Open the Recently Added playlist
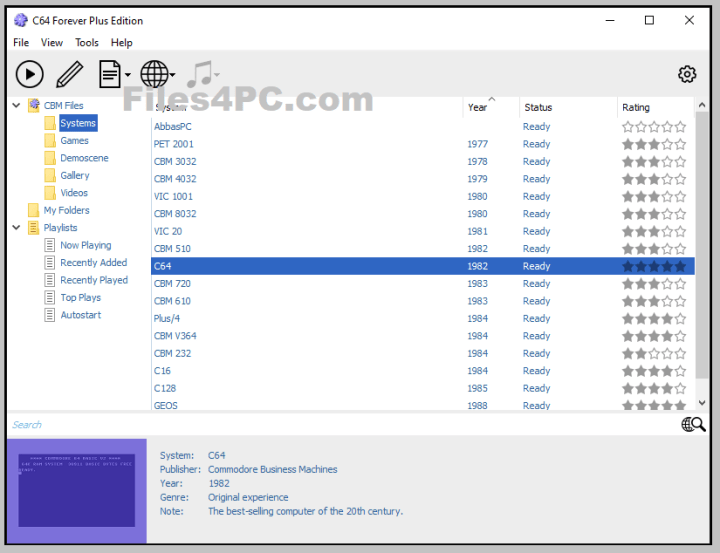 (x=94, y=263)
